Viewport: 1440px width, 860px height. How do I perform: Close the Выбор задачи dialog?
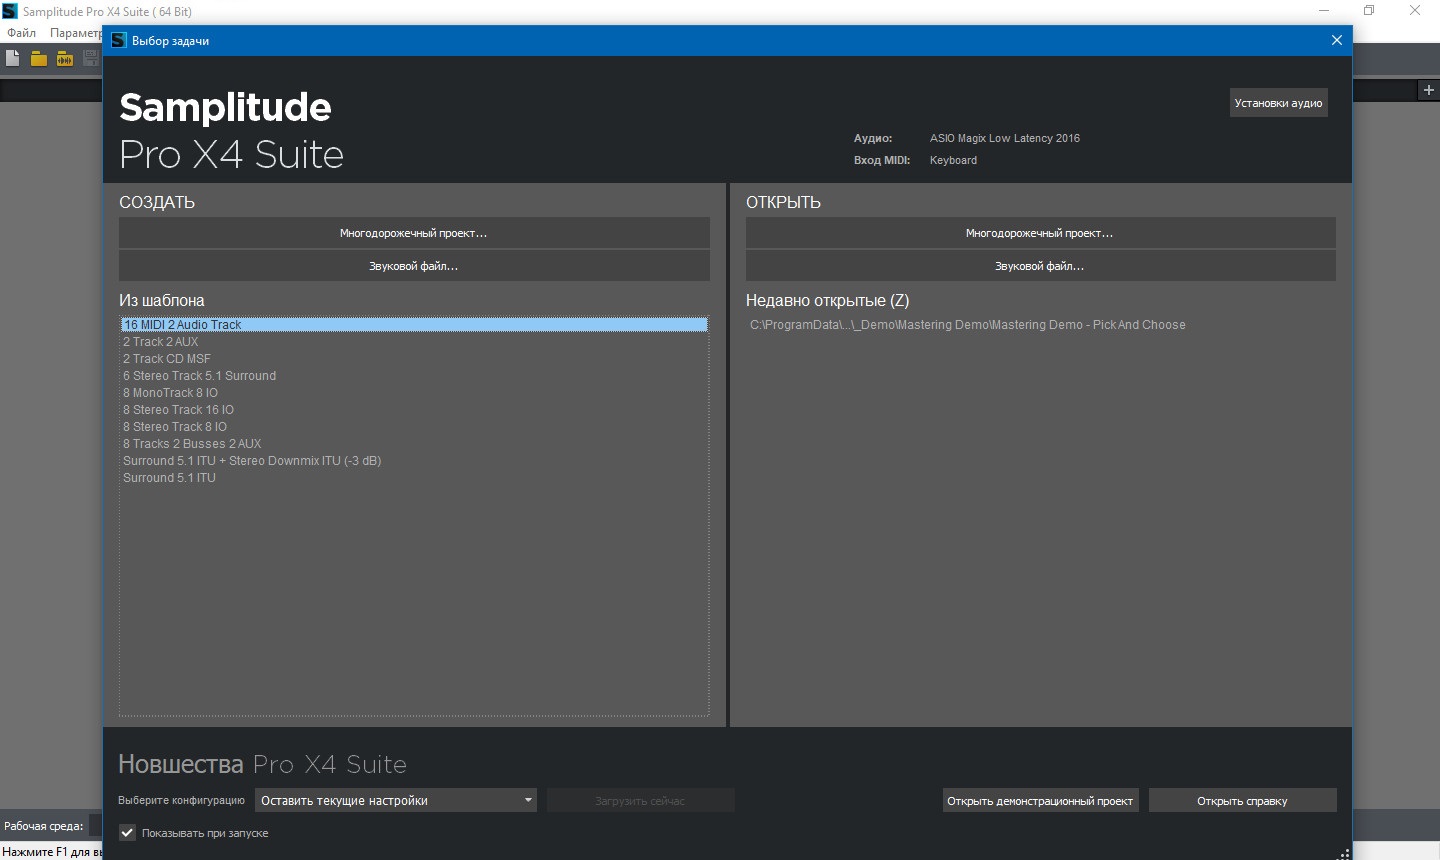point(1337,41)
